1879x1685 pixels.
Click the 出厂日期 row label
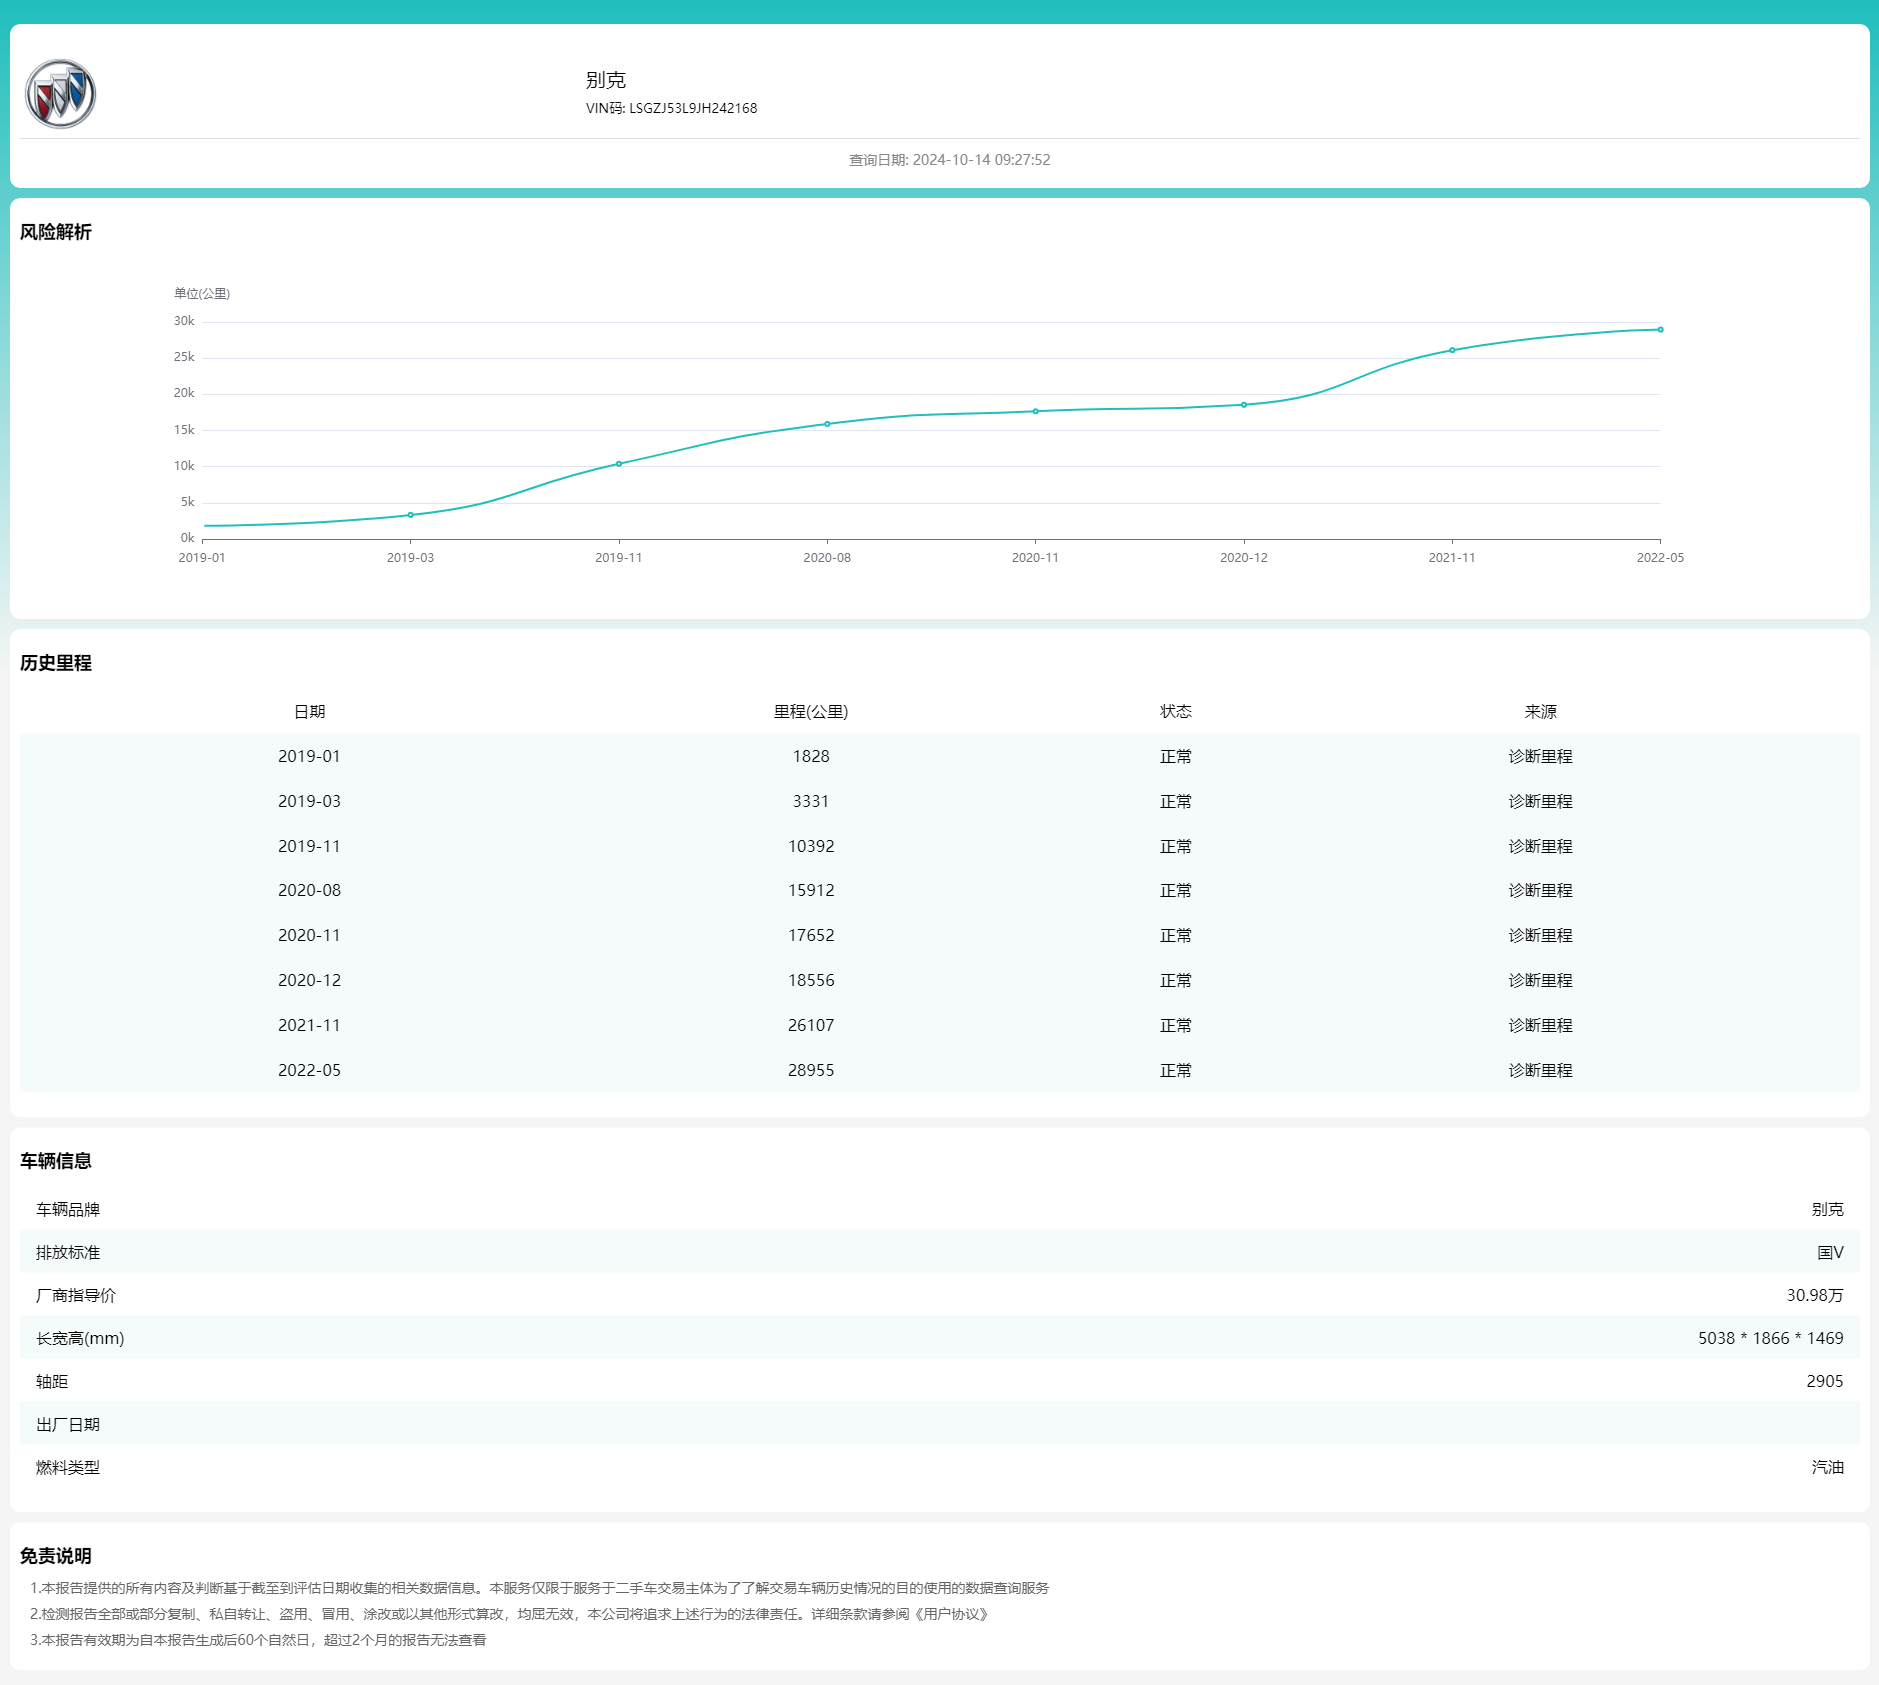[68, 1424]
